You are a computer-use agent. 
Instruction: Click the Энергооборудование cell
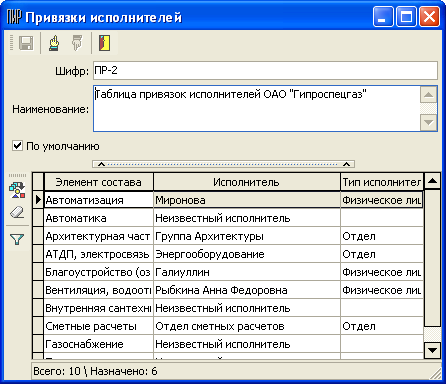pyautogui.click(x=247, y=254)
